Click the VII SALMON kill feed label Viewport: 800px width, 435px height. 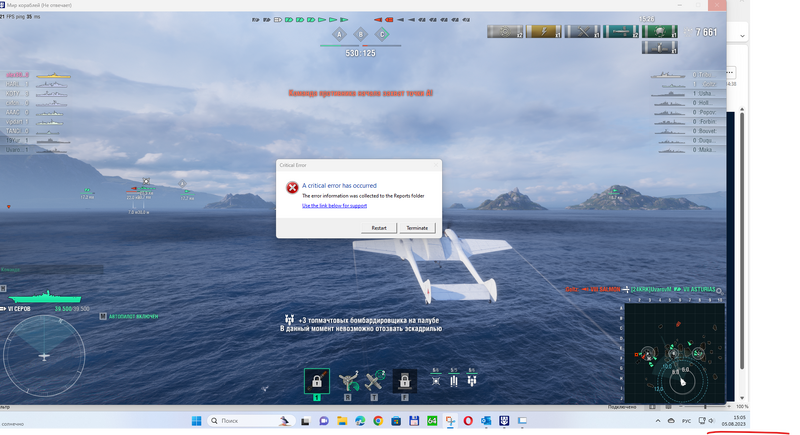pyautogui.click(x=604, y=289)
